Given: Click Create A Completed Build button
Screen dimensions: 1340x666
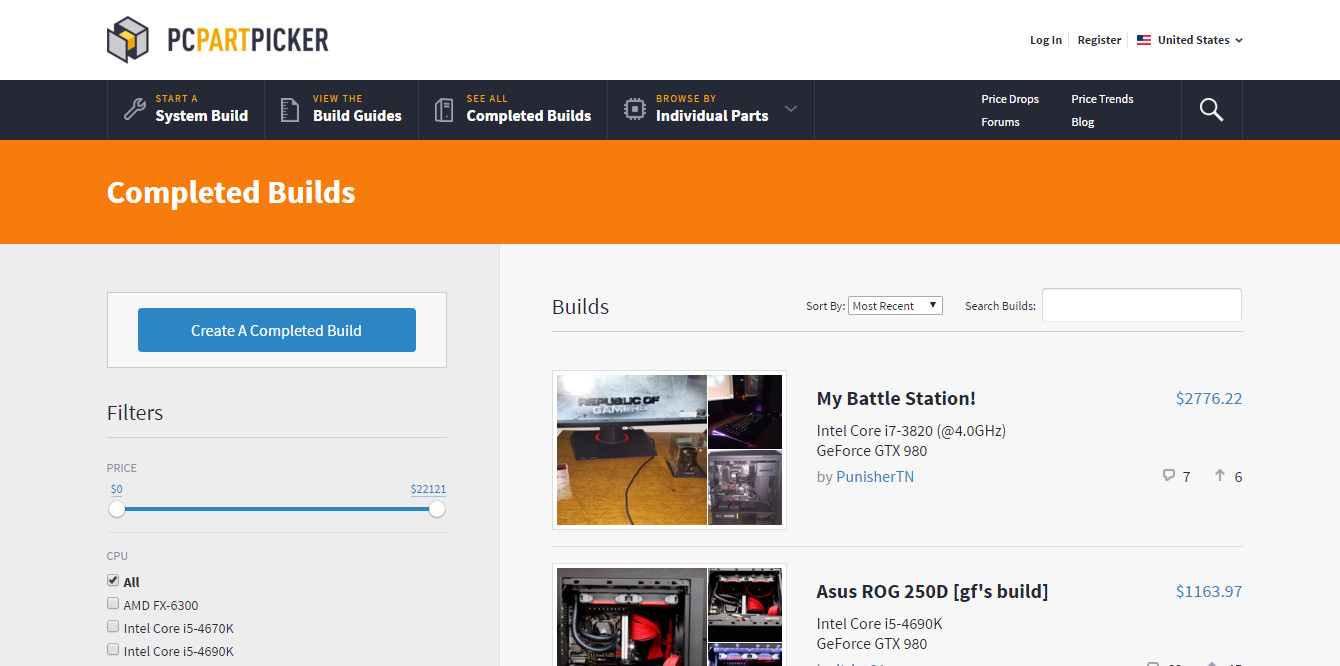Looking at the screenshot, I should (277, 330).
